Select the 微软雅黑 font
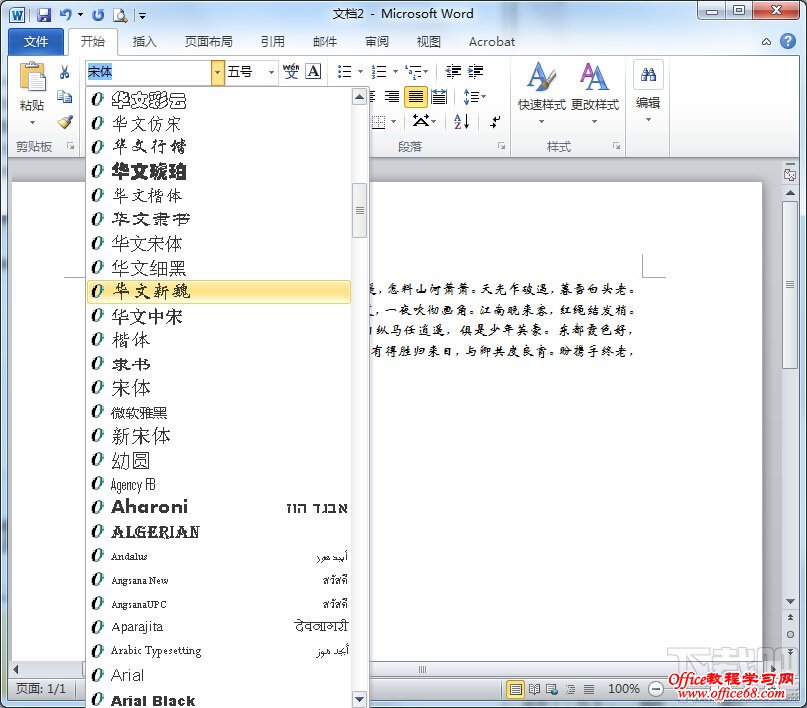Viewport: 807px width, 708px height. (219, 413)
